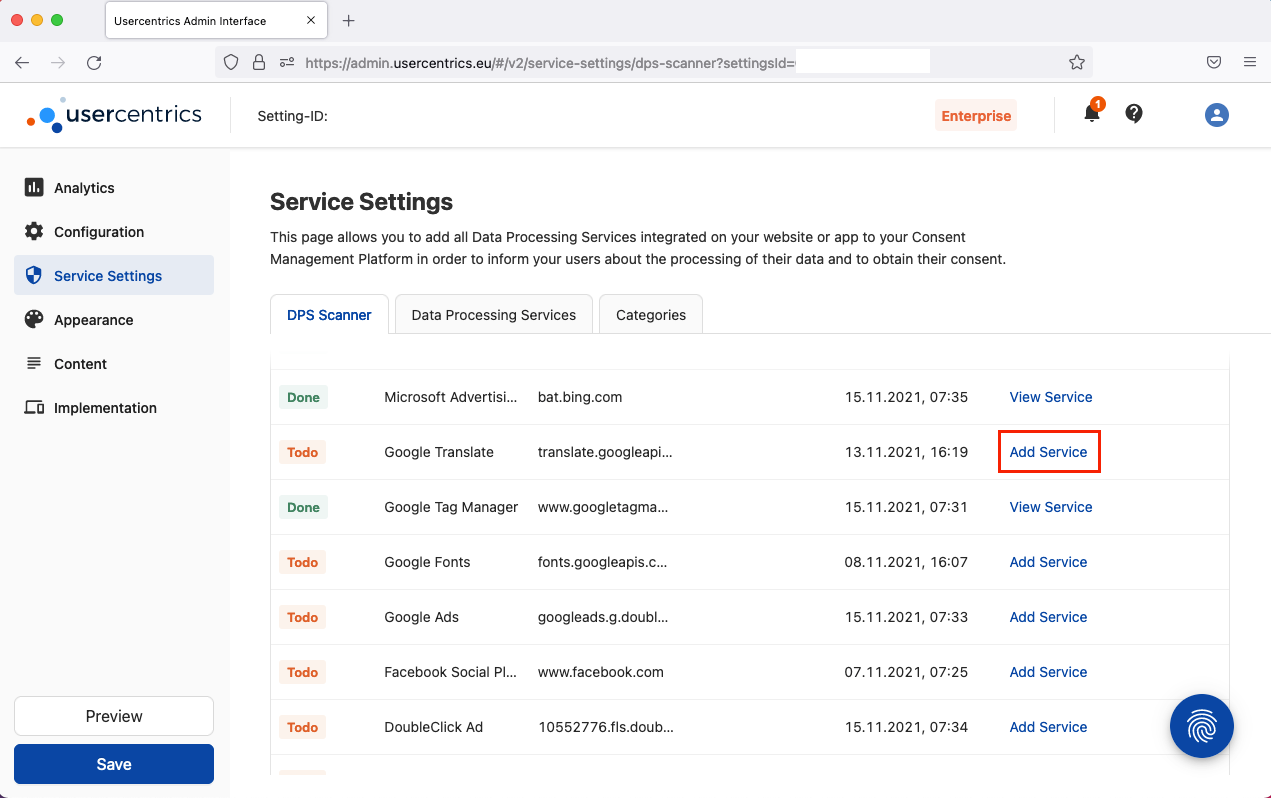Open a new browser tab
The height and width of the screenshot is (798, 1271).
coord(349,21)
